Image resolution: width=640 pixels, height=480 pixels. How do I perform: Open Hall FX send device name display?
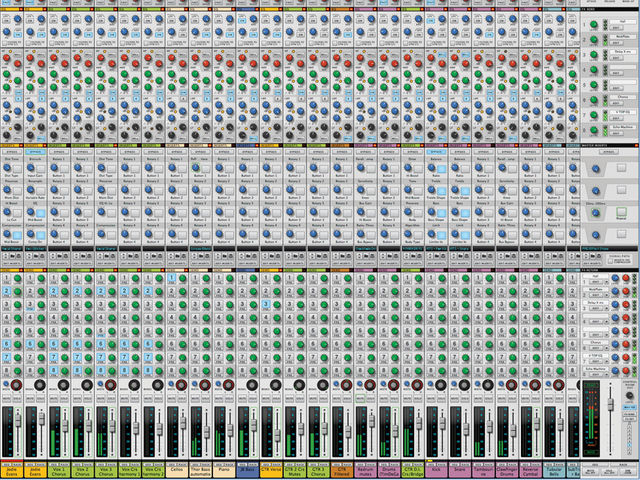point(622,22)
